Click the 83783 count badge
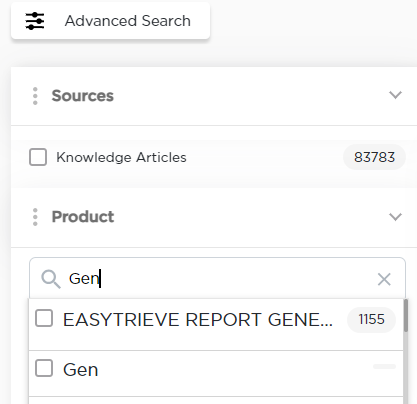Screen dimensions: 417x404 point(374,157)
